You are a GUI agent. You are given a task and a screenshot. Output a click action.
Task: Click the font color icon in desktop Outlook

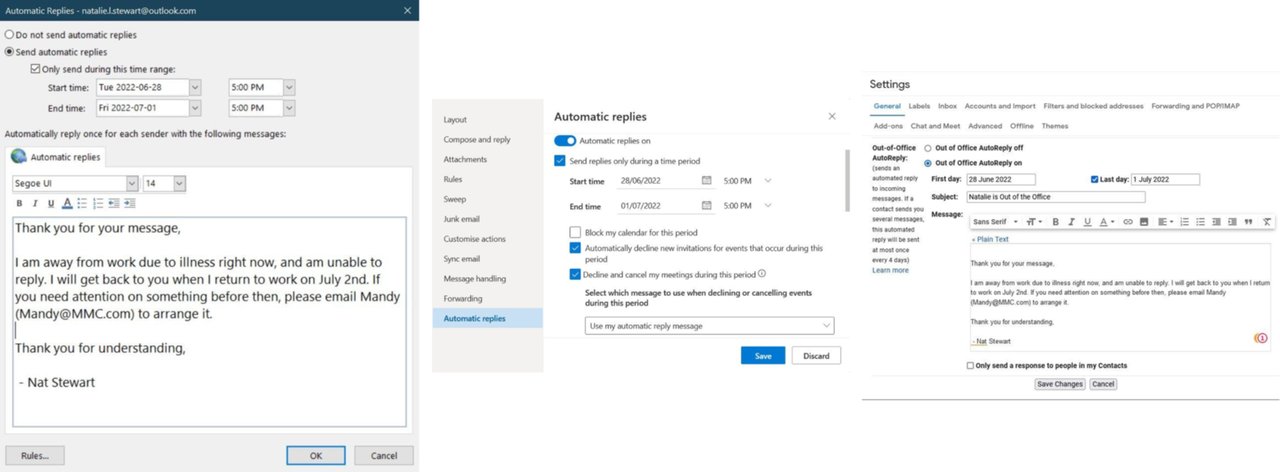tap(66, 204)
